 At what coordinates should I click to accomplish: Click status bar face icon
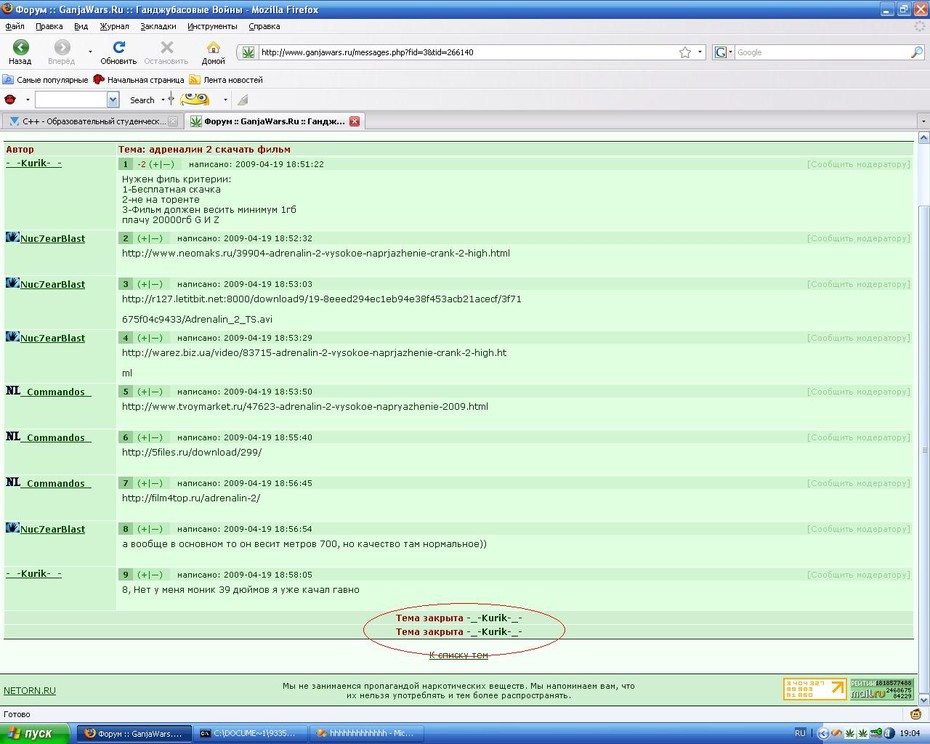[x=915, y=714]
